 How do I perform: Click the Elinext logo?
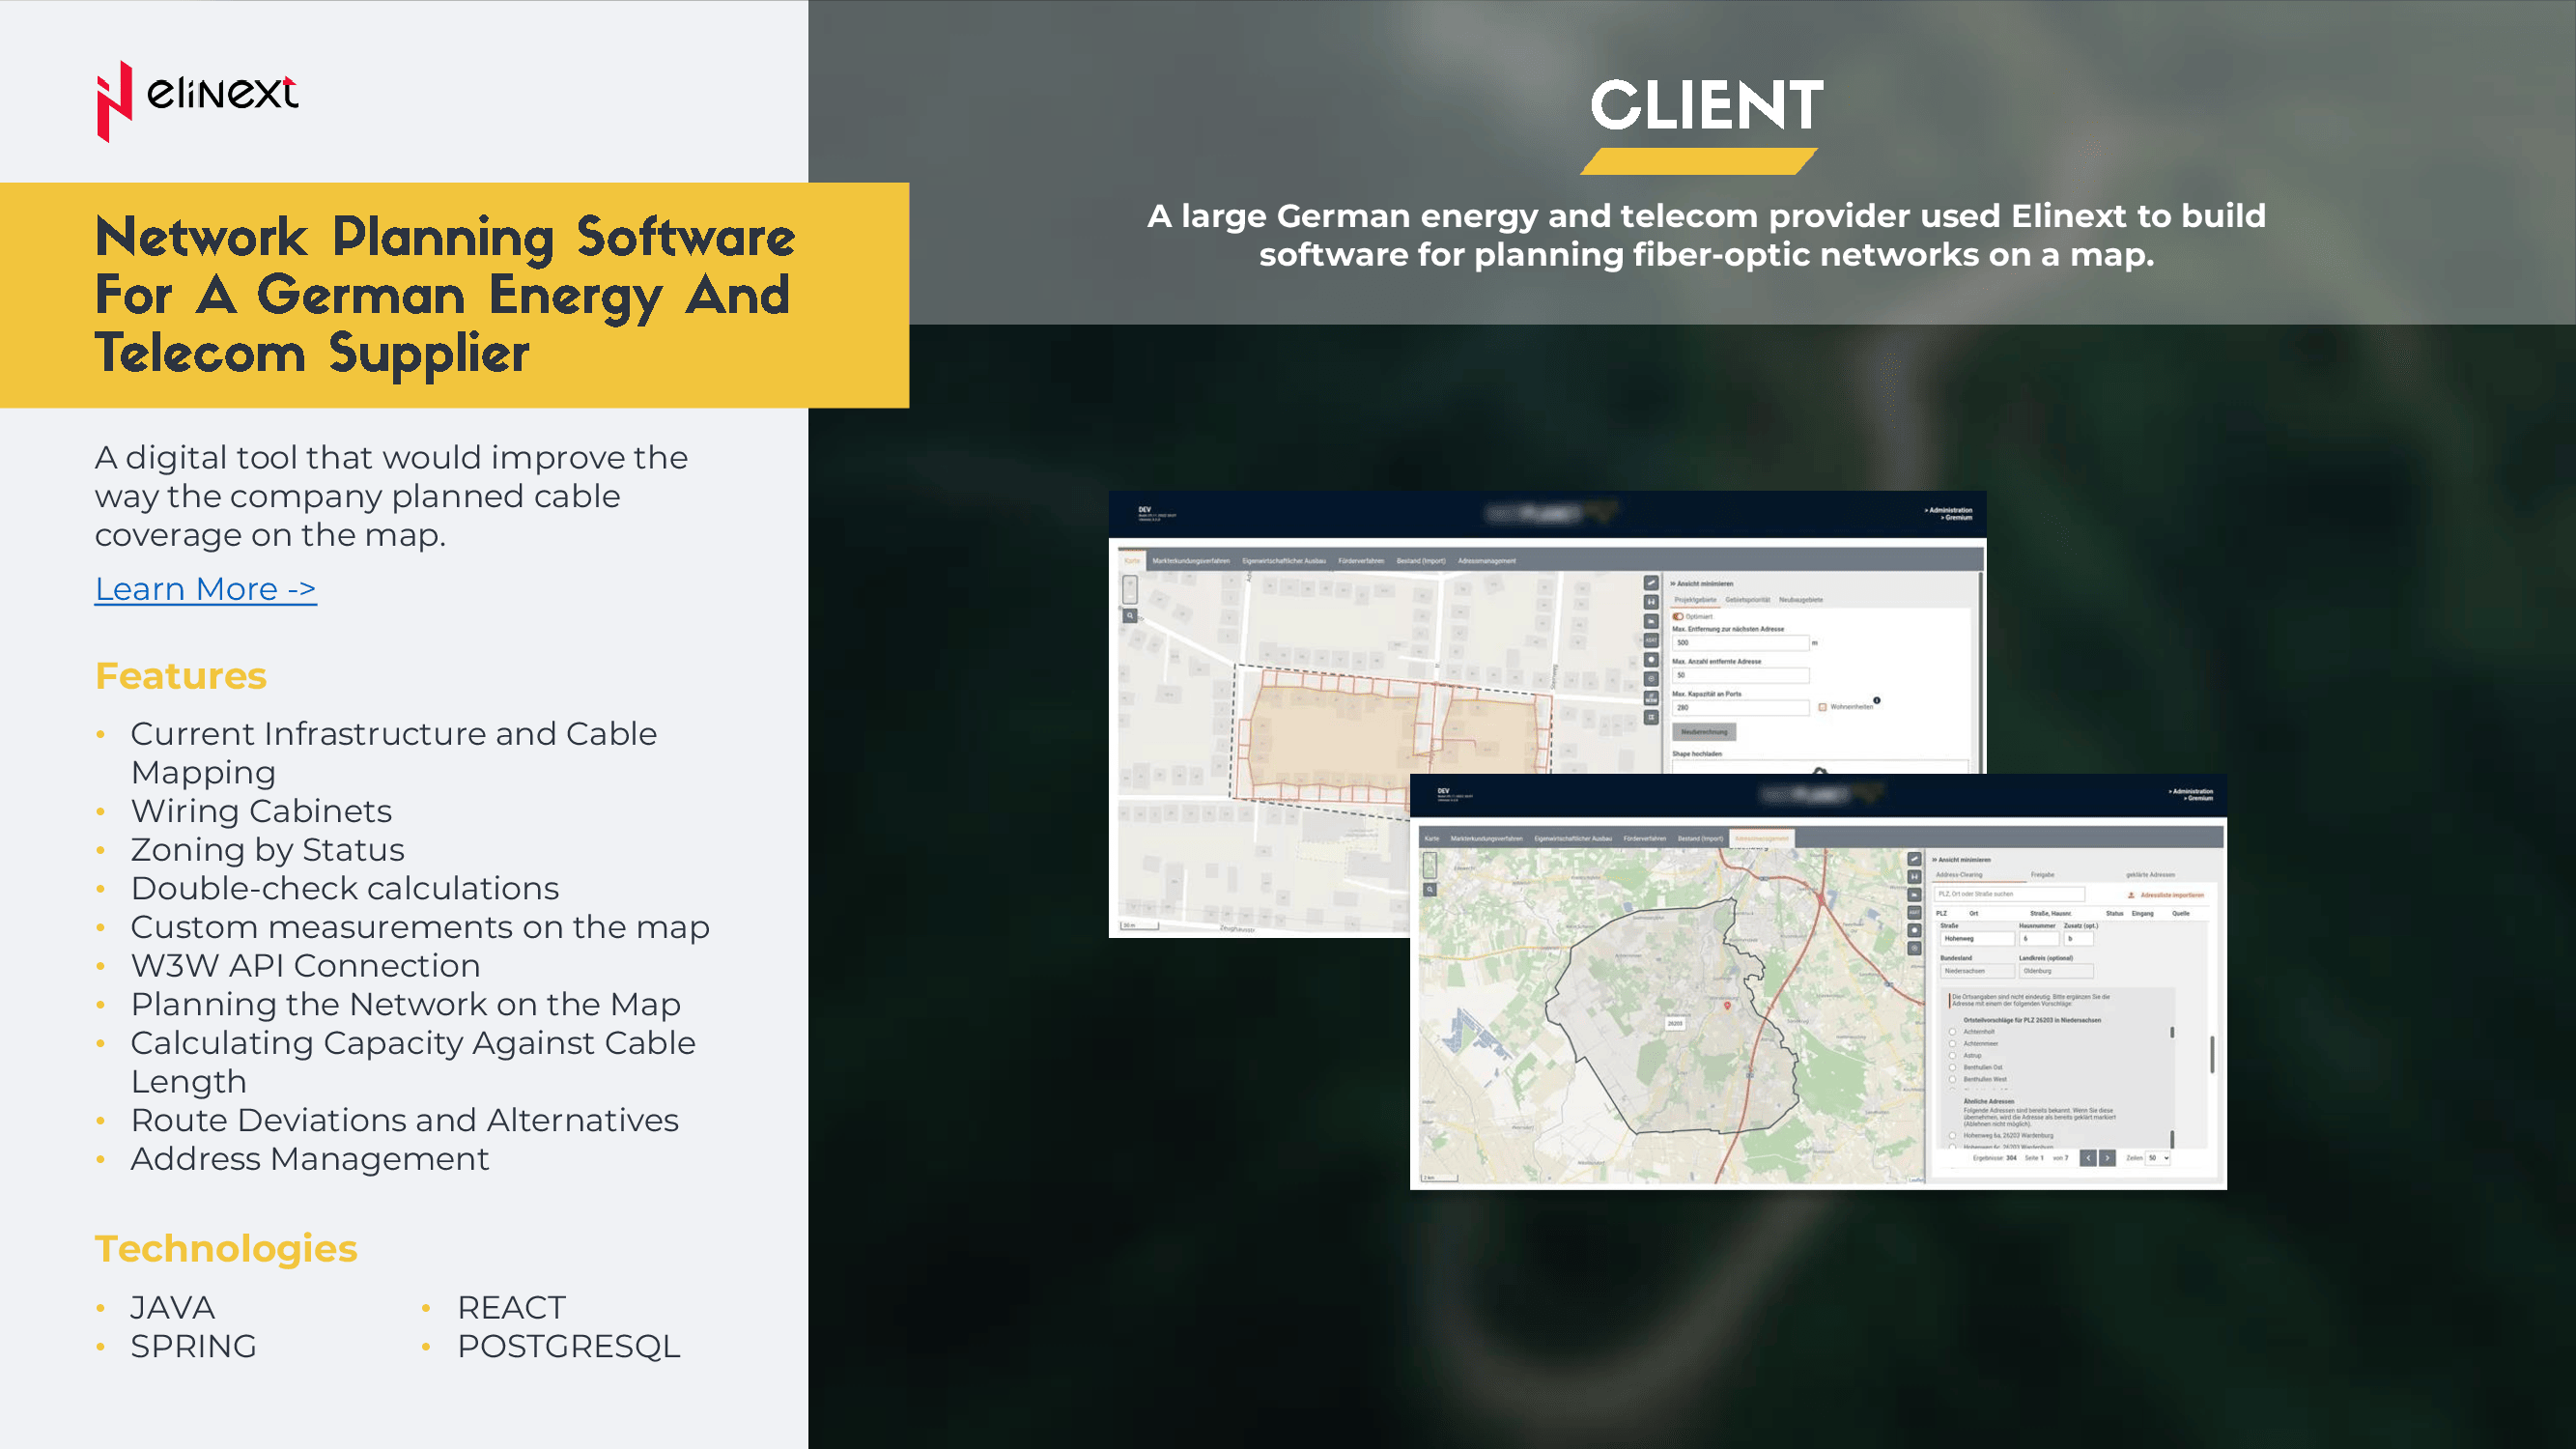pyautogui.click(x=197, y=99)
